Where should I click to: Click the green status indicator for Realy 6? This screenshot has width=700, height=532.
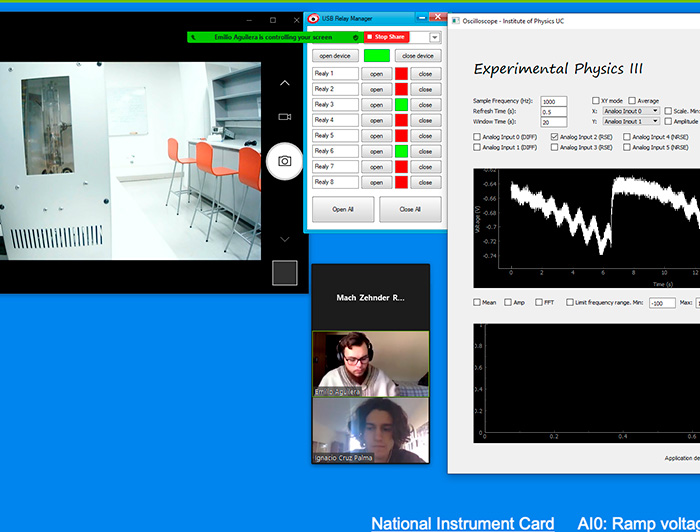tap(400, 151)
